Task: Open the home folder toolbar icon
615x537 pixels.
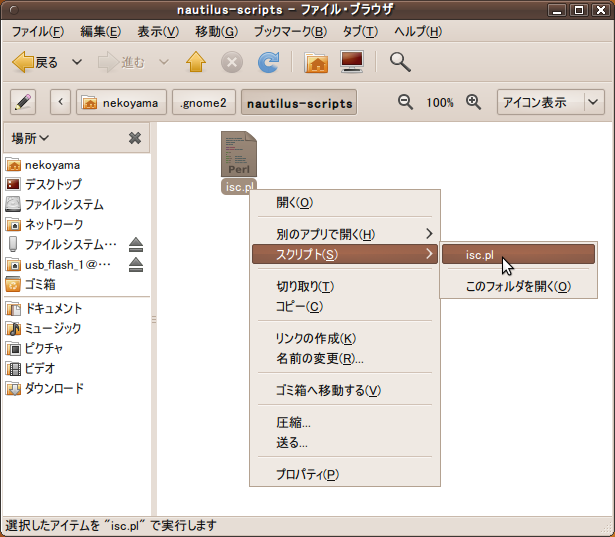Action: (x=316, y=63)
